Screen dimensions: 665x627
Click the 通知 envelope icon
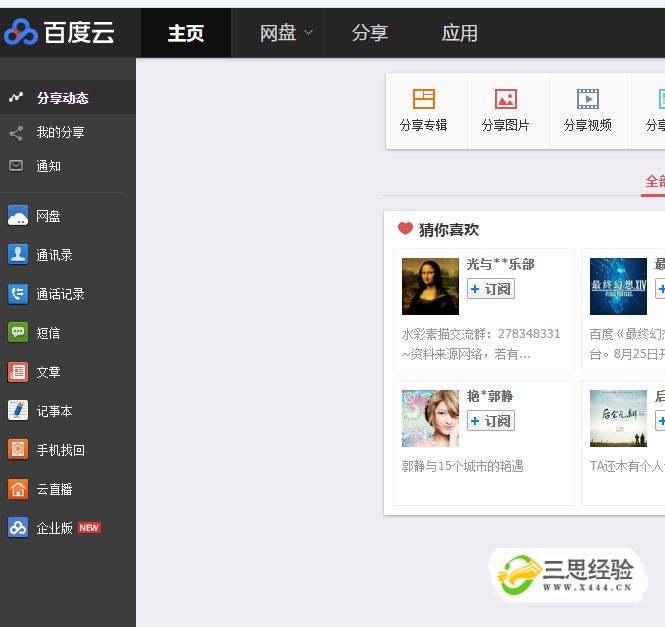tap(16, 165)
